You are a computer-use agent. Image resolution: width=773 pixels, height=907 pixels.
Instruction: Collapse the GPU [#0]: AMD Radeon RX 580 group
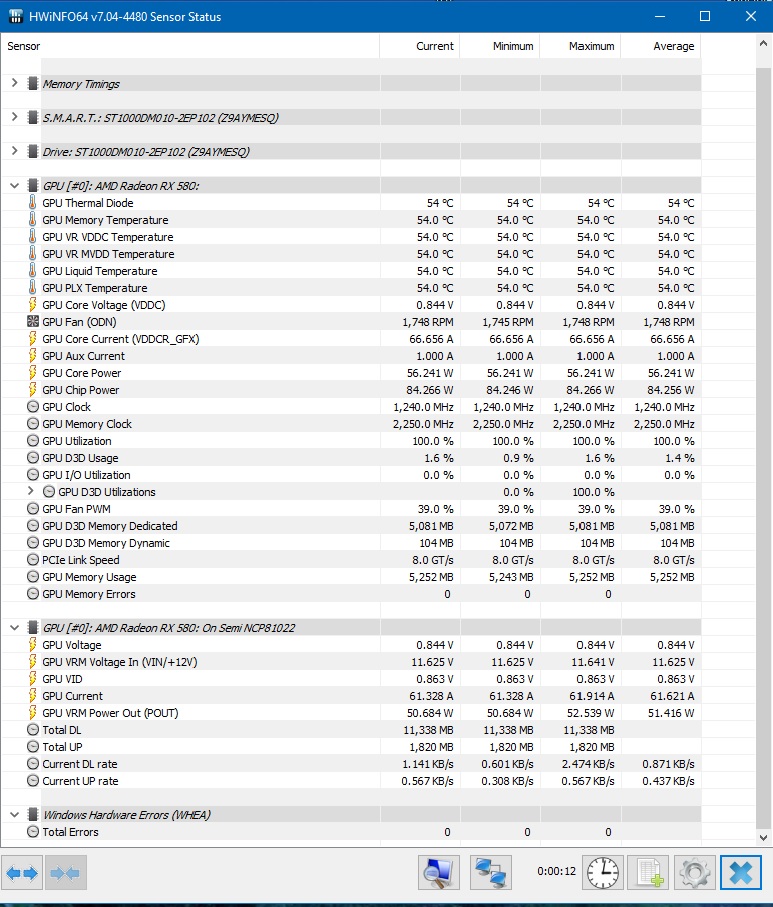pyautogui.click(x=14, y=186)
